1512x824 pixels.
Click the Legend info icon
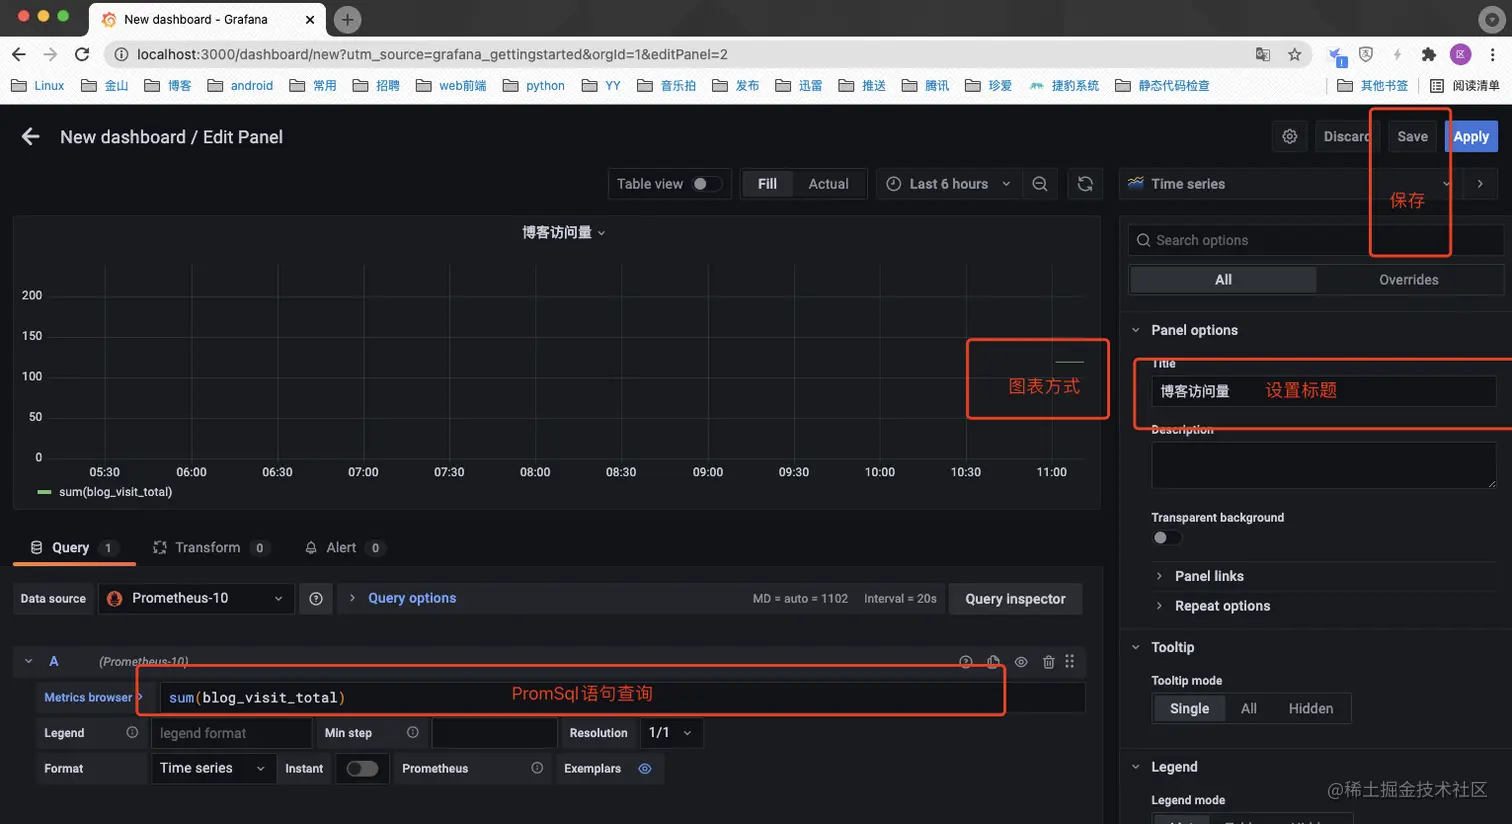[132, 733]
